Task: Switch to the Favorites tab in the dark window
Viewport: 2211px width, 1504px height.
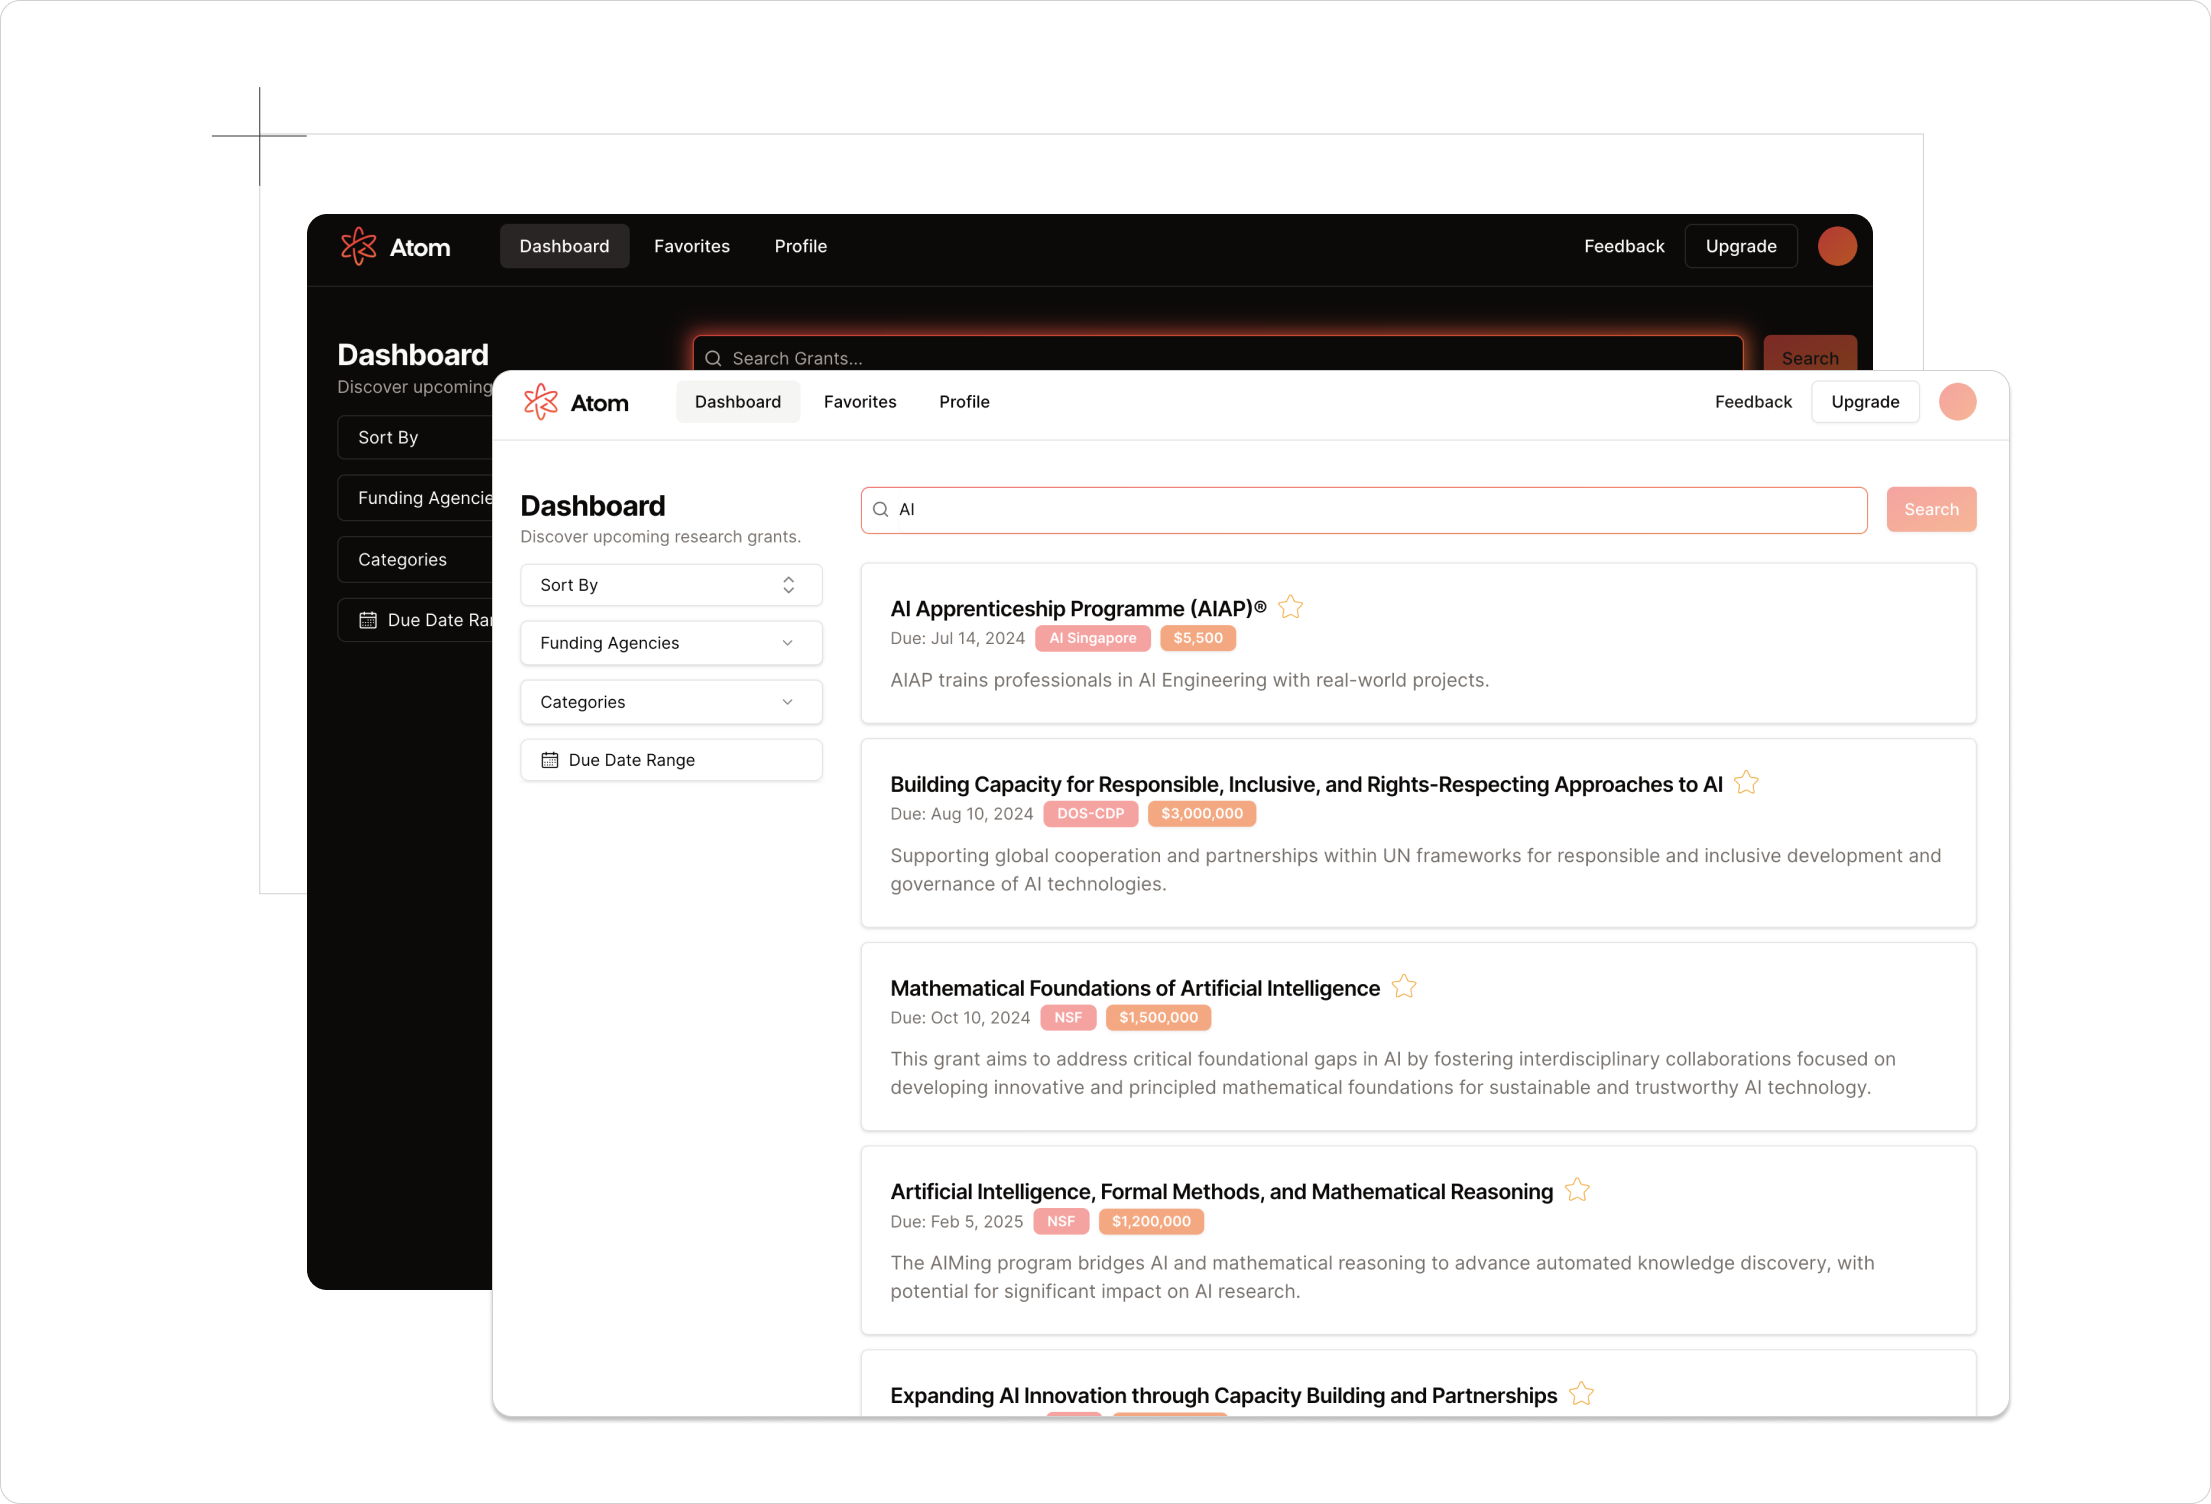Action: coord(692,246)
